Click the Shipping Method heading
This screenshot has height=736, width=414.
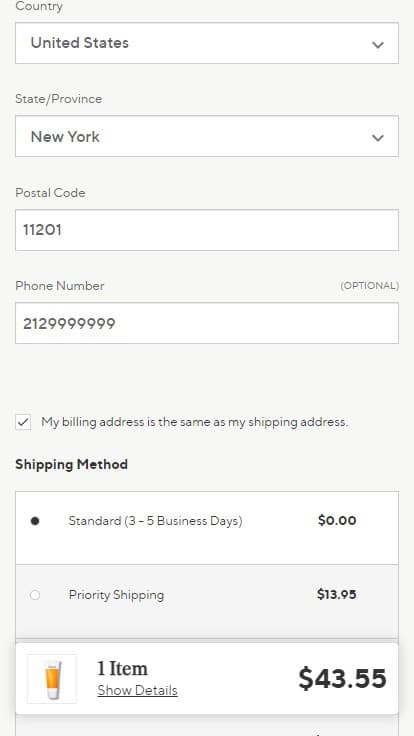[x=71, y=464]
